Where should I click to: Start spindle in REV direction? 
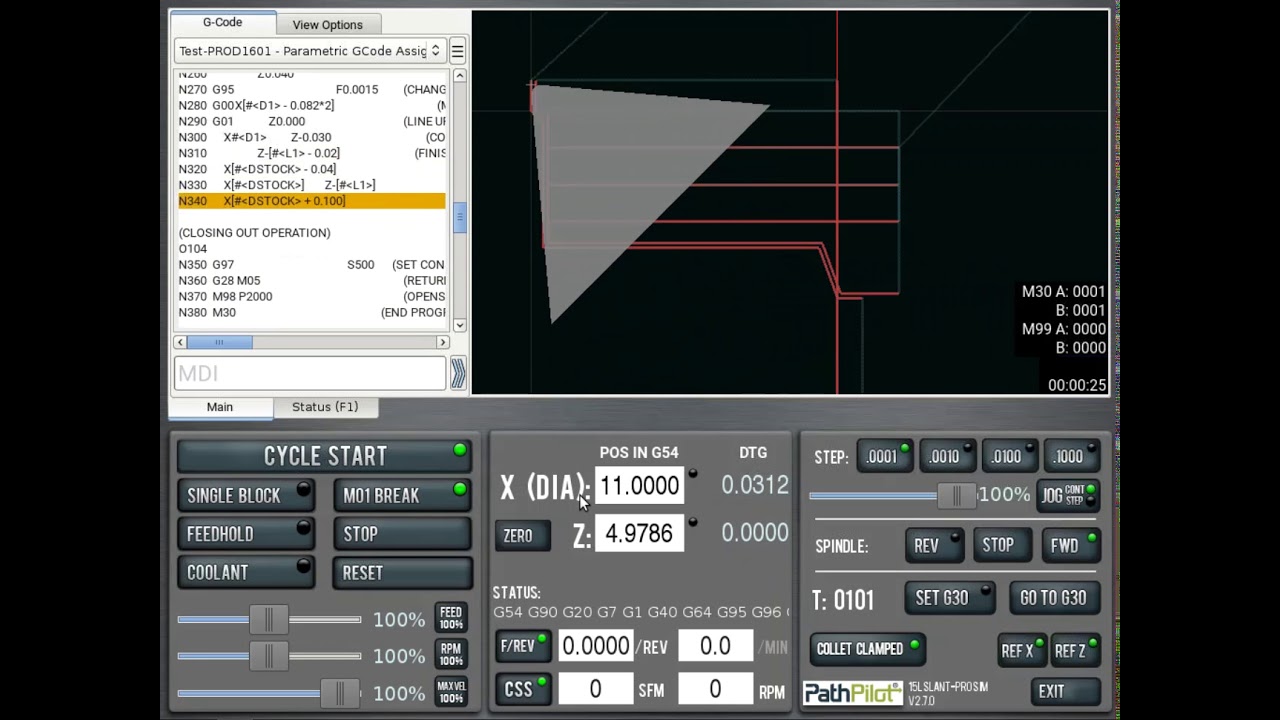936,546
